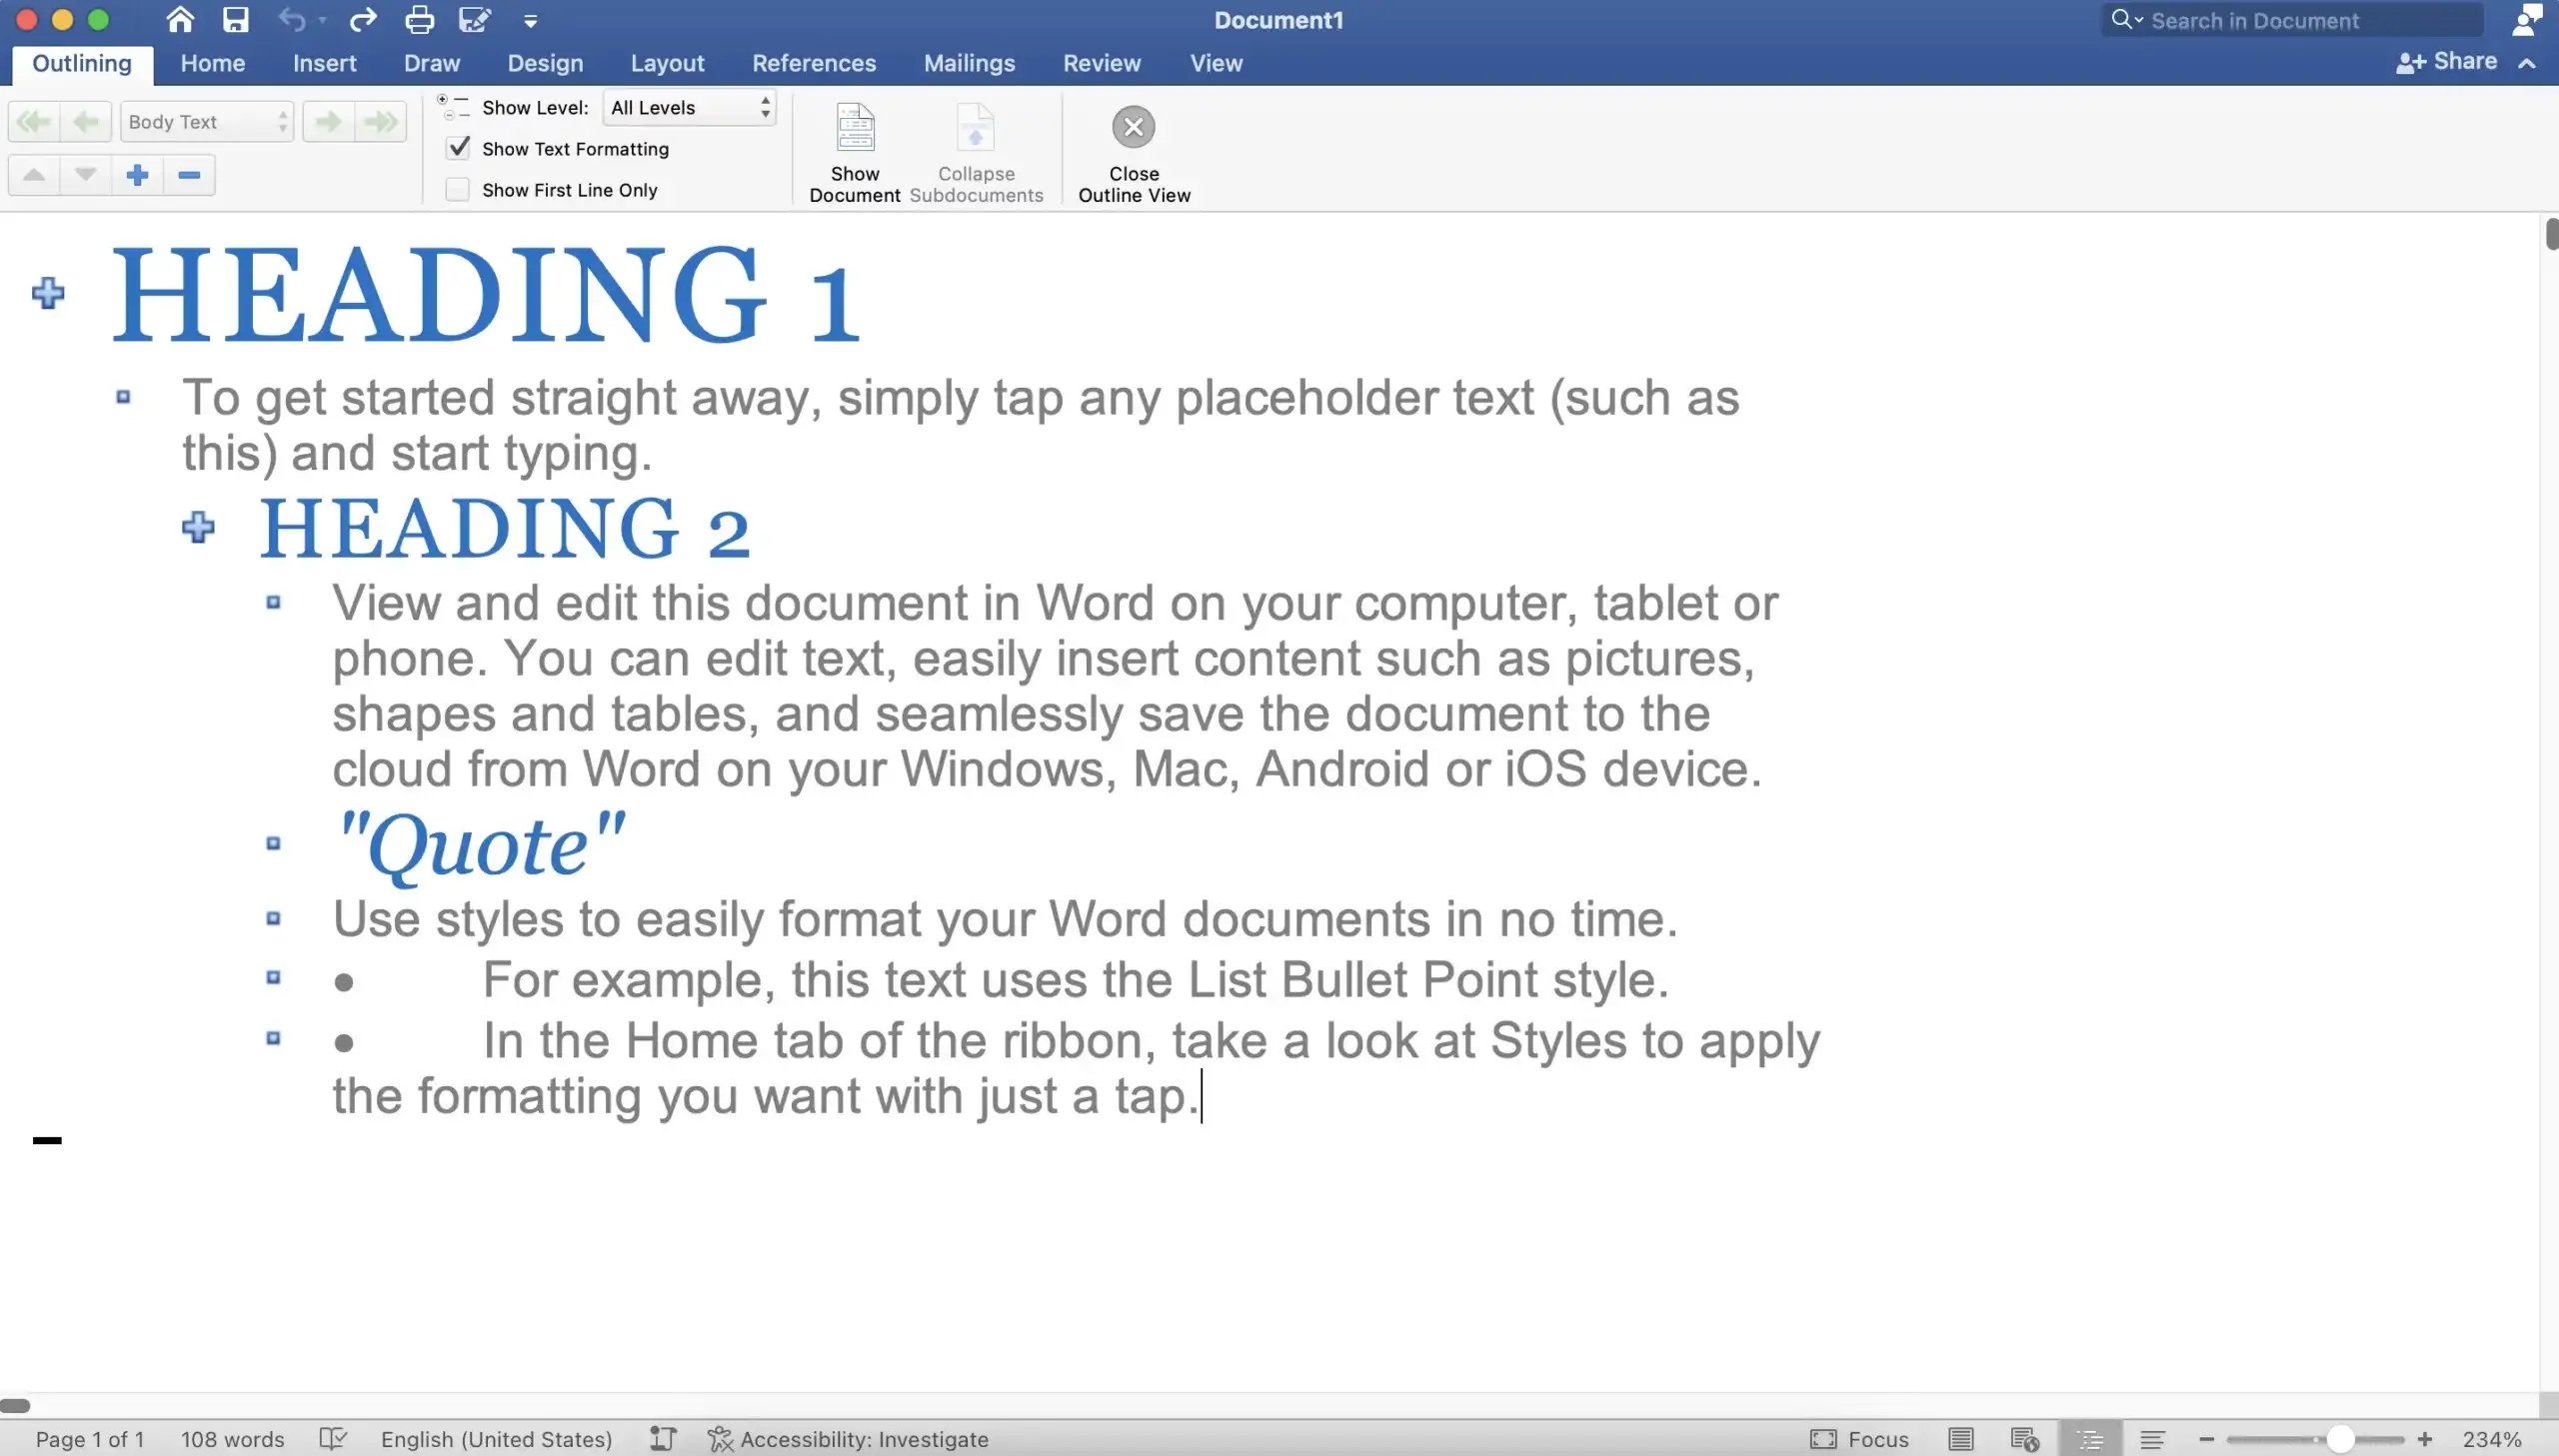Promote selection to Heading 1 with double-left-arrow icon
The width and height of the screenshot is (2559, 1456).
(33, 121)
